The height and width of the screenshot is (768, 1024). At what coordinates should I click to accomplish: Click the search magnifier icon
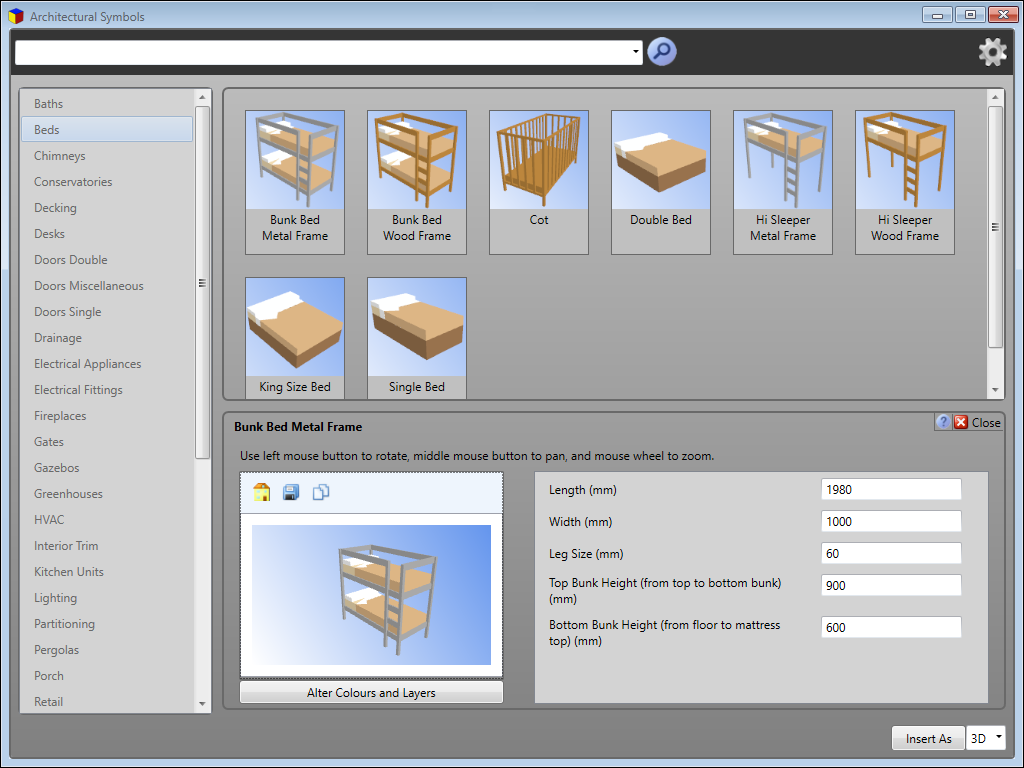pyautogui.click(x=661, y=51)
